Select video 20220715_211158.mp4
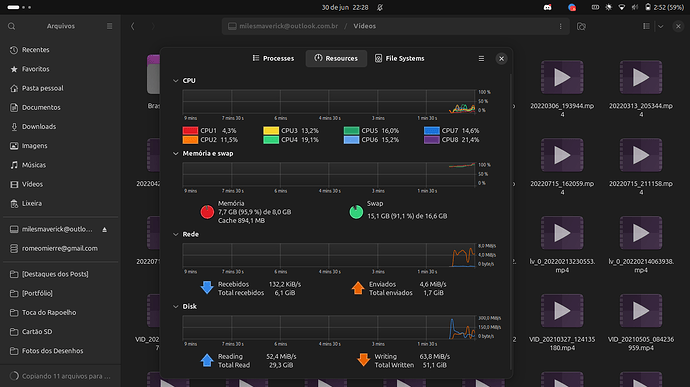The width and height of the screenshot is (690, 387). (x=641, y=166)
